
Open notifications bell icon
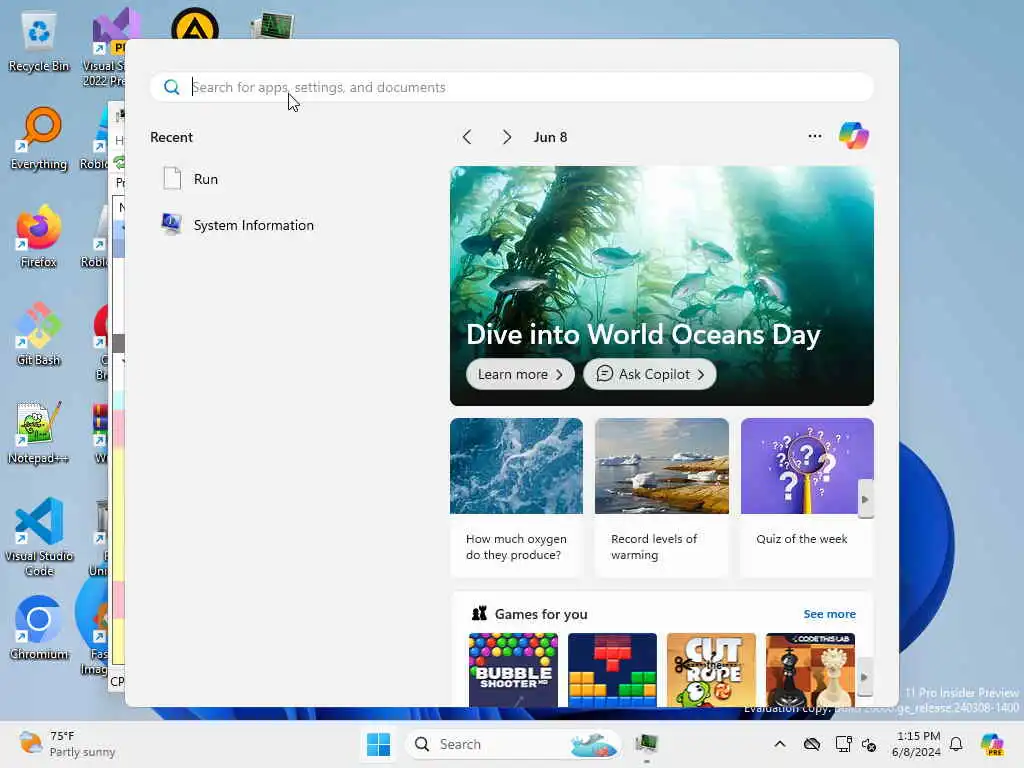coord(956,744)
